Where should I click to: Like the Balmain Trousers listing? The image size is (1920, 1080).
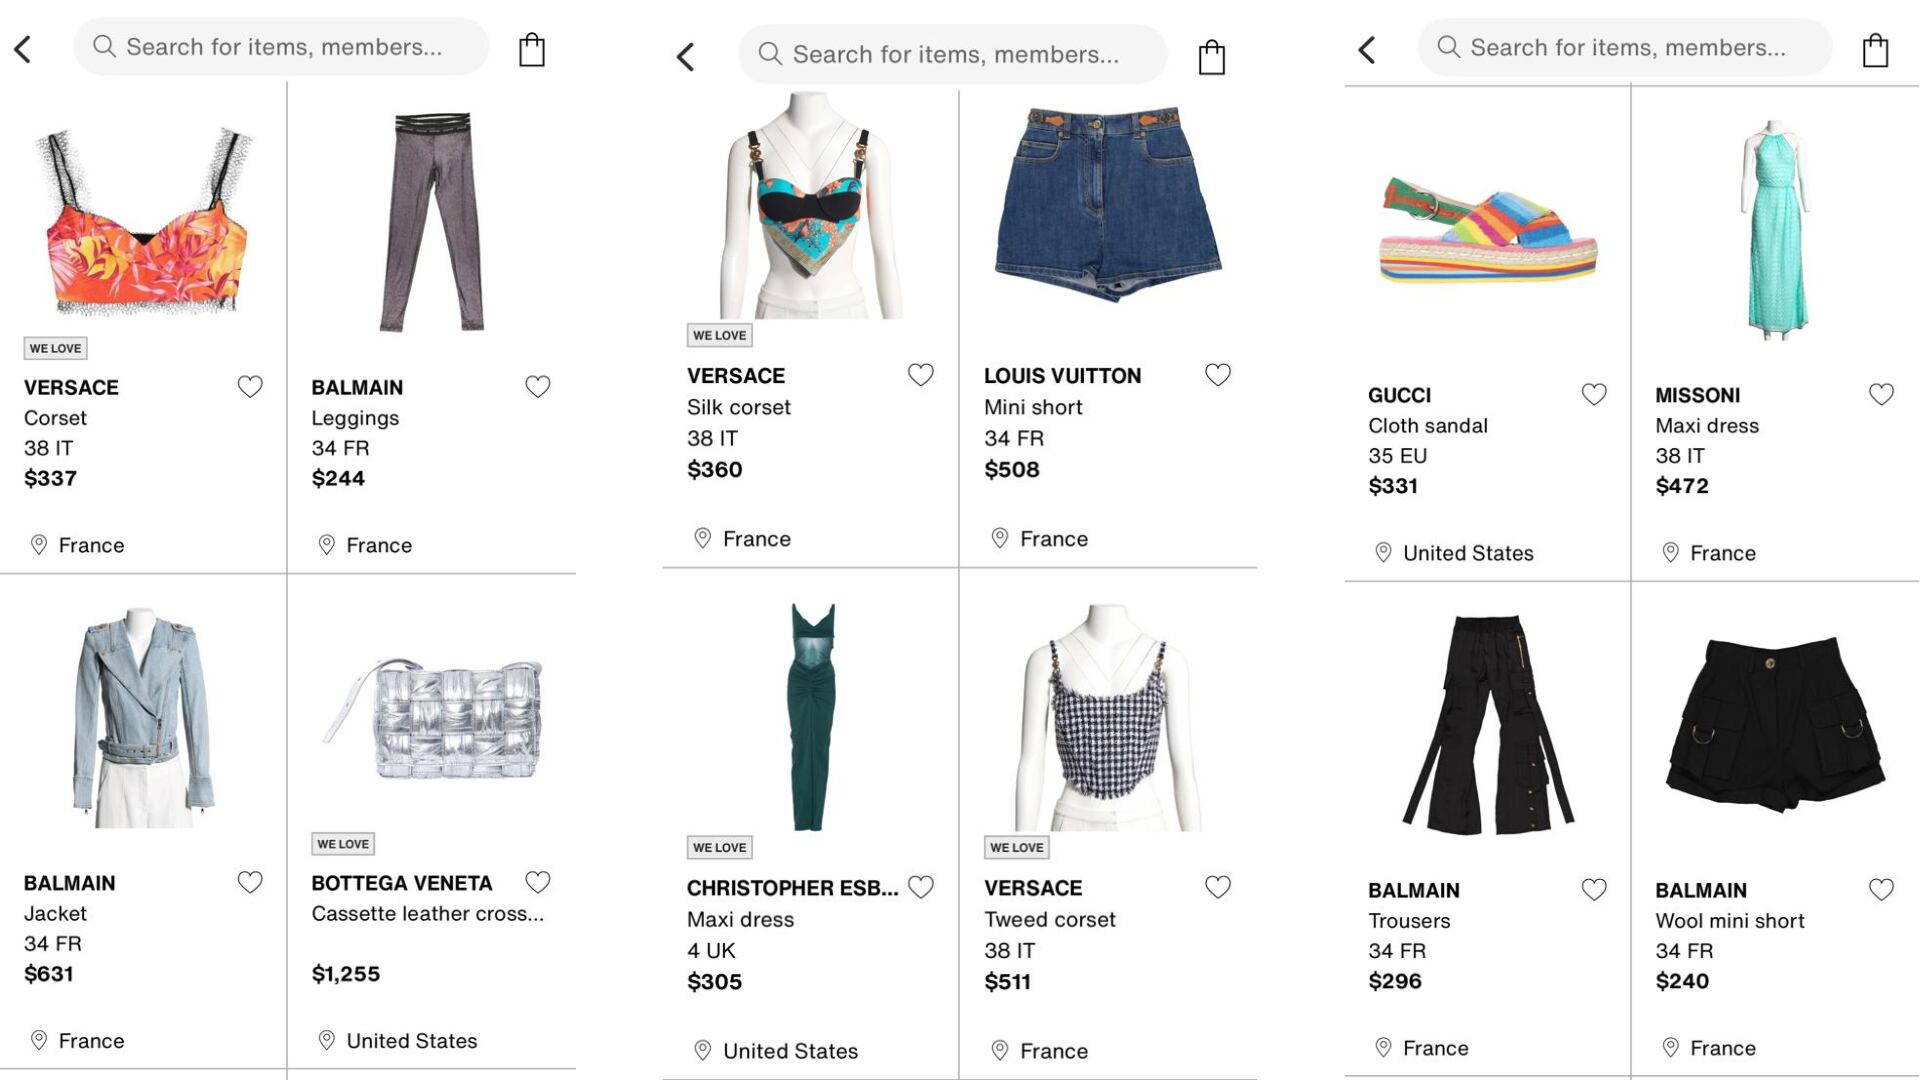click(x=1594, y=890)
